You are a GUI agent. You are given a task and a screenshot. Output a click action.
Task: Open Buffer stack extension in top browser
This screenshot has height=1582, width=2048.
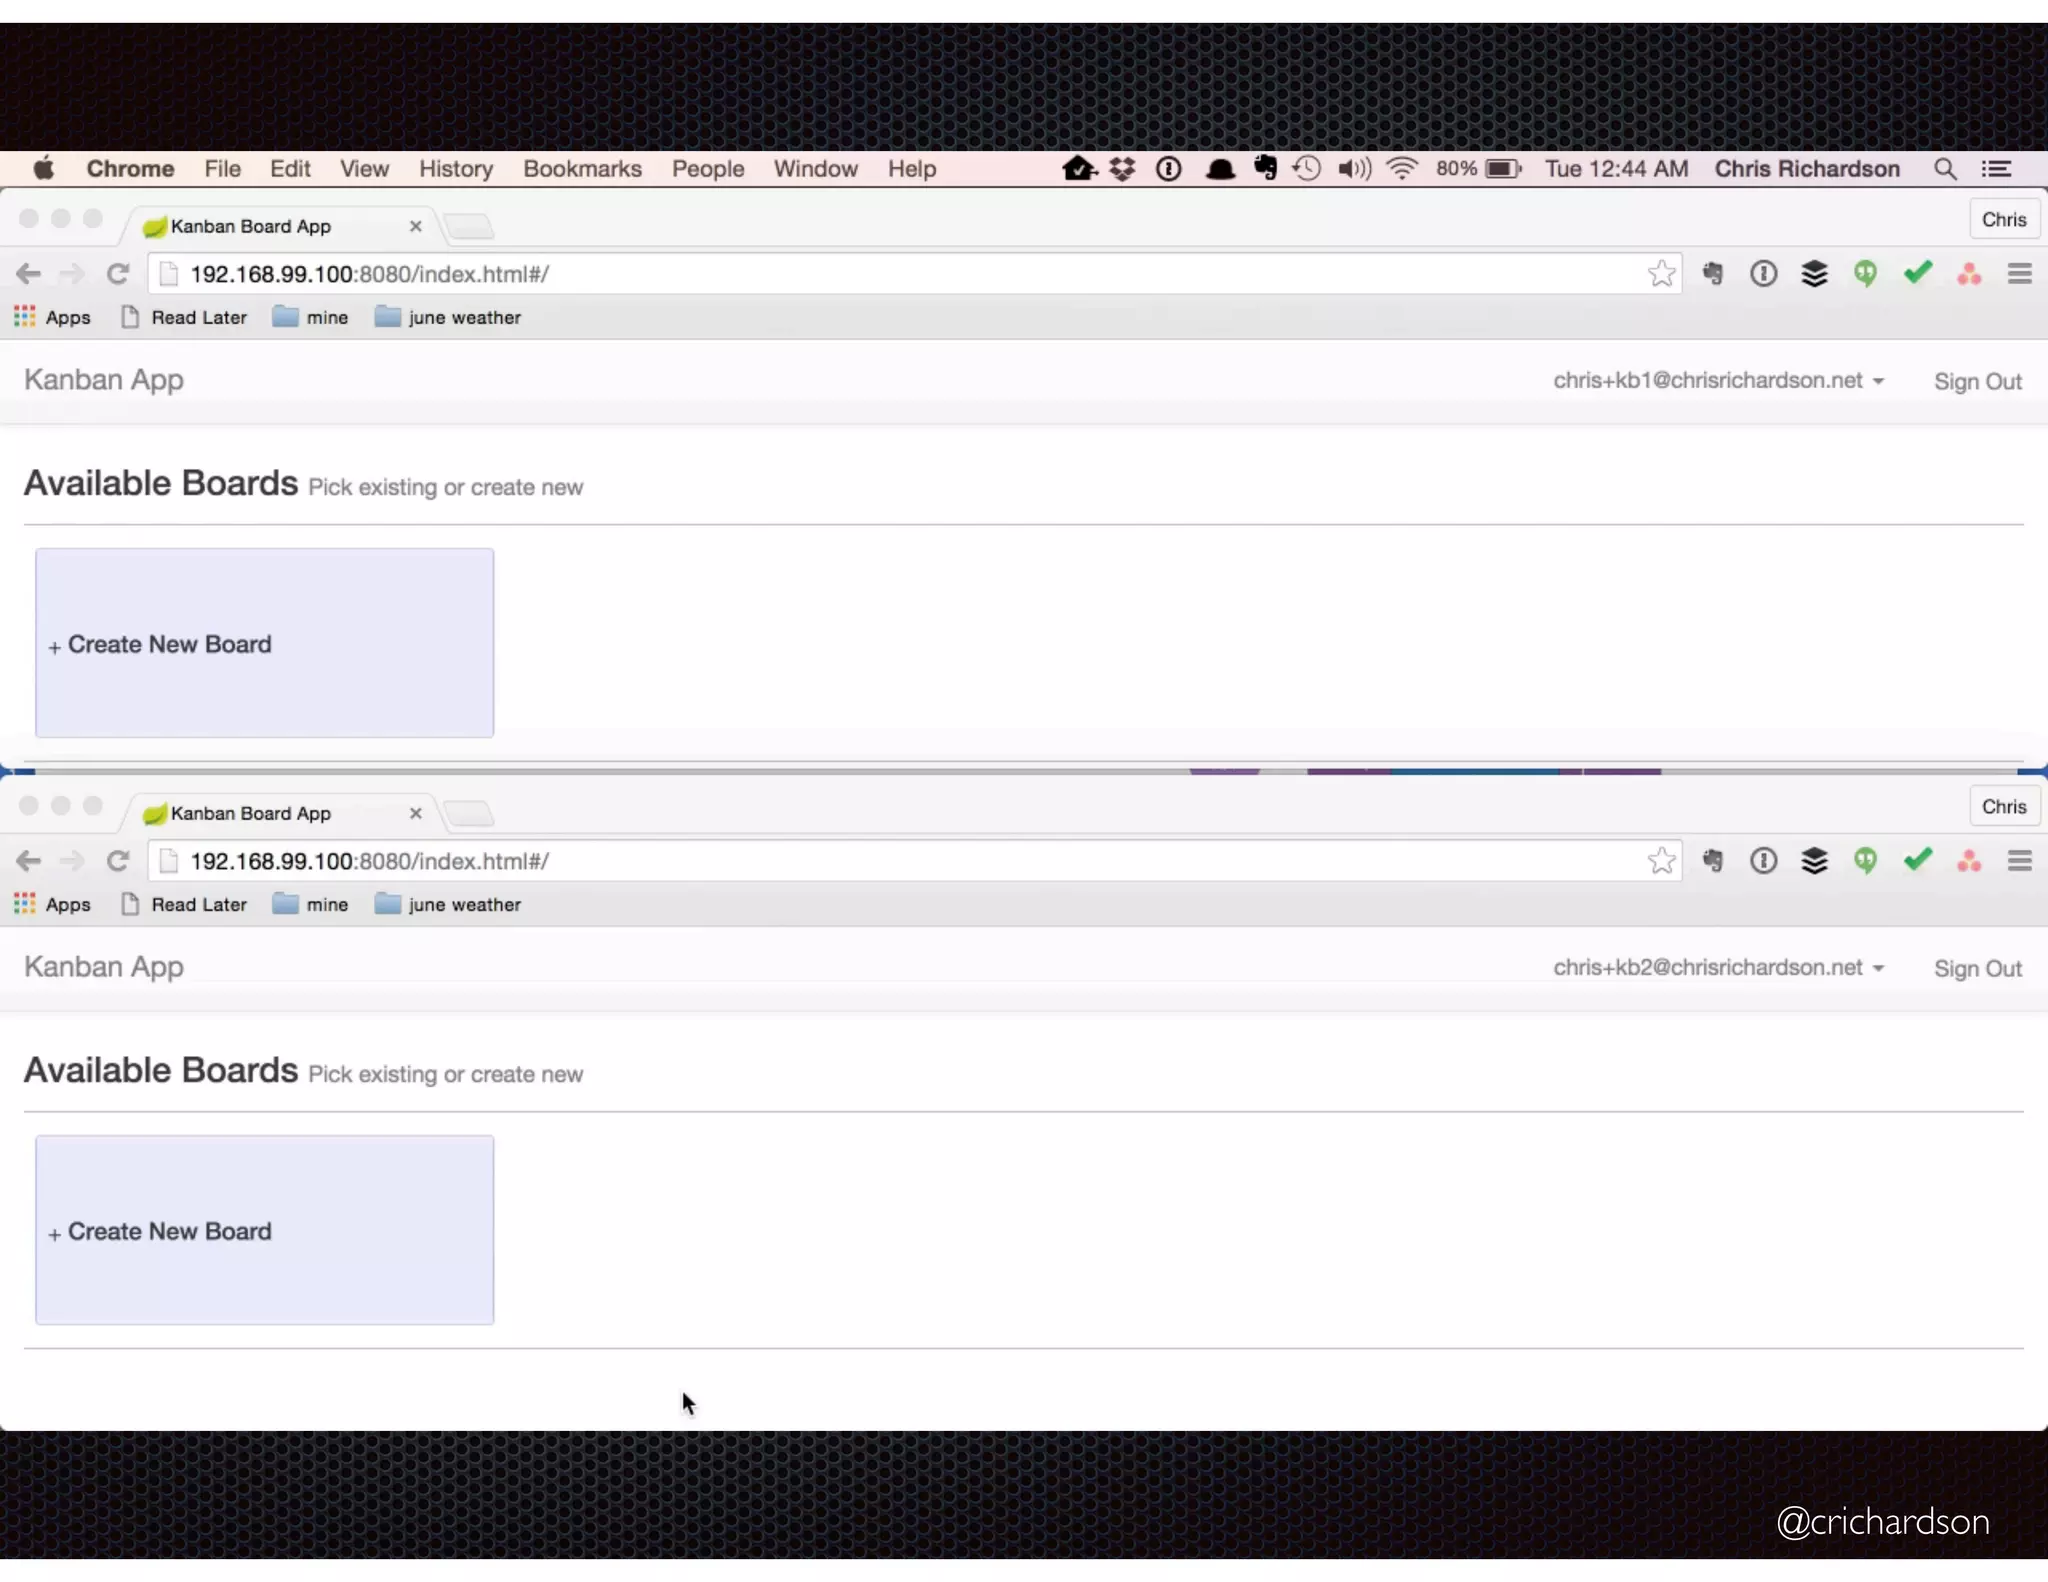(x=1814, y=274)
